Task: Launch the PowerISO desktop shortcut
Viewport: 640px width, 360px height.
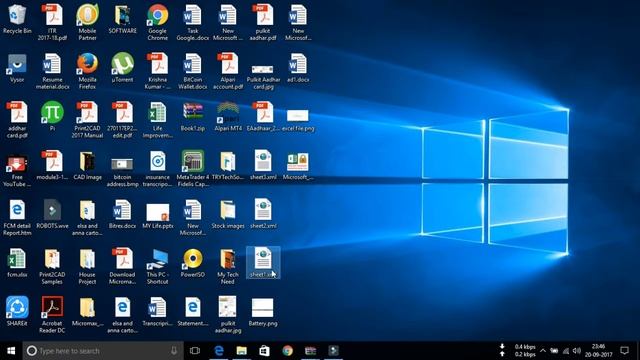Action: 193,263
